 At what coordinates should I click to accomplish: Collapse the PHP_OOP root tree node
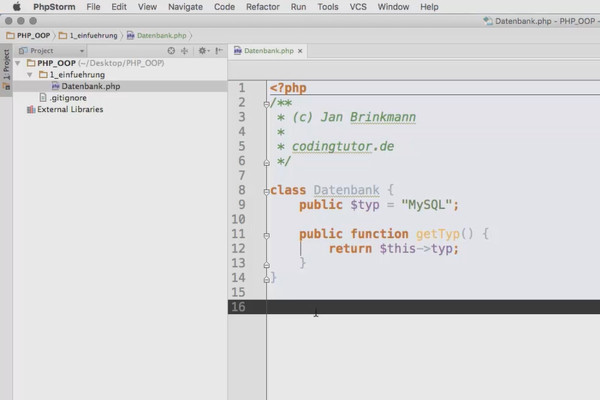tap(18, 63)
